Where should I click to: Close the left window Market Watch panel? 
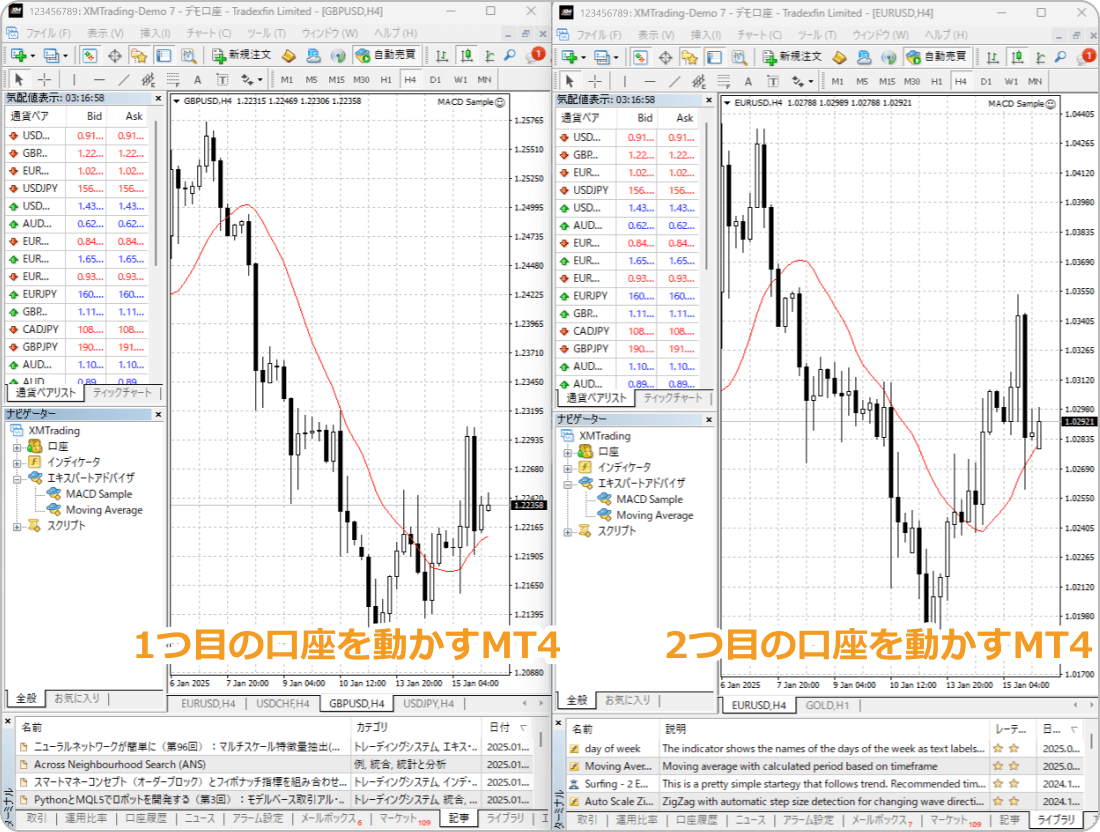tap(159, 98)
